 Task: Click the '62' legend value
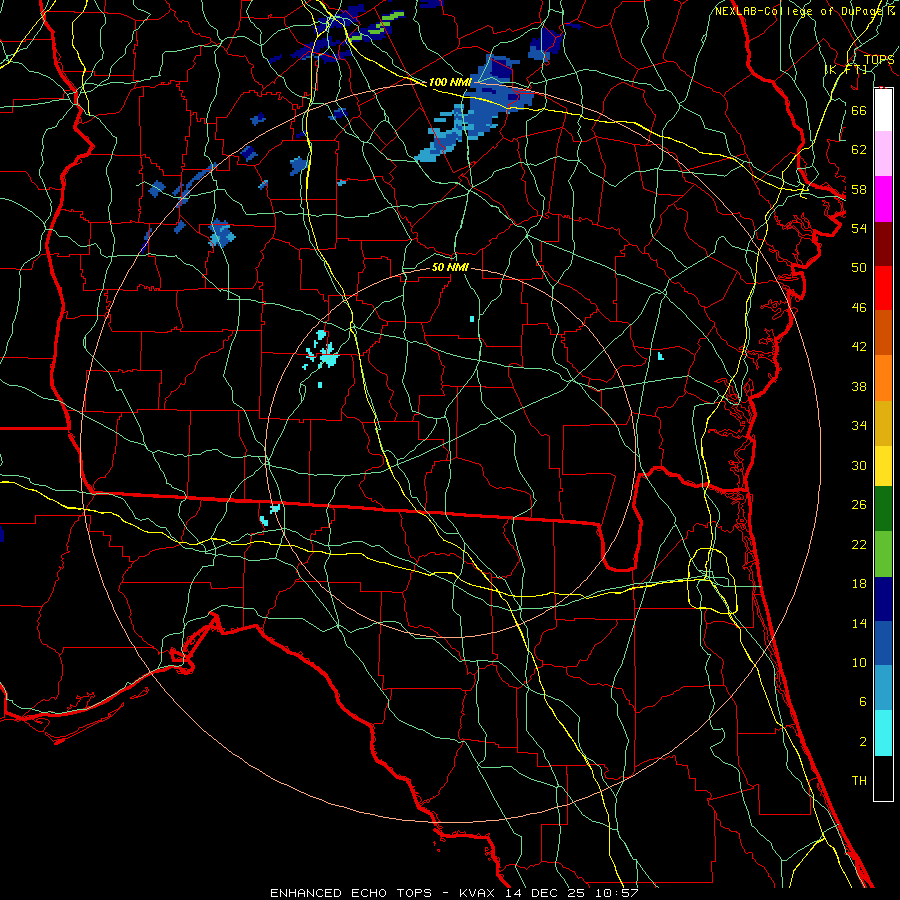click(859, 150)
